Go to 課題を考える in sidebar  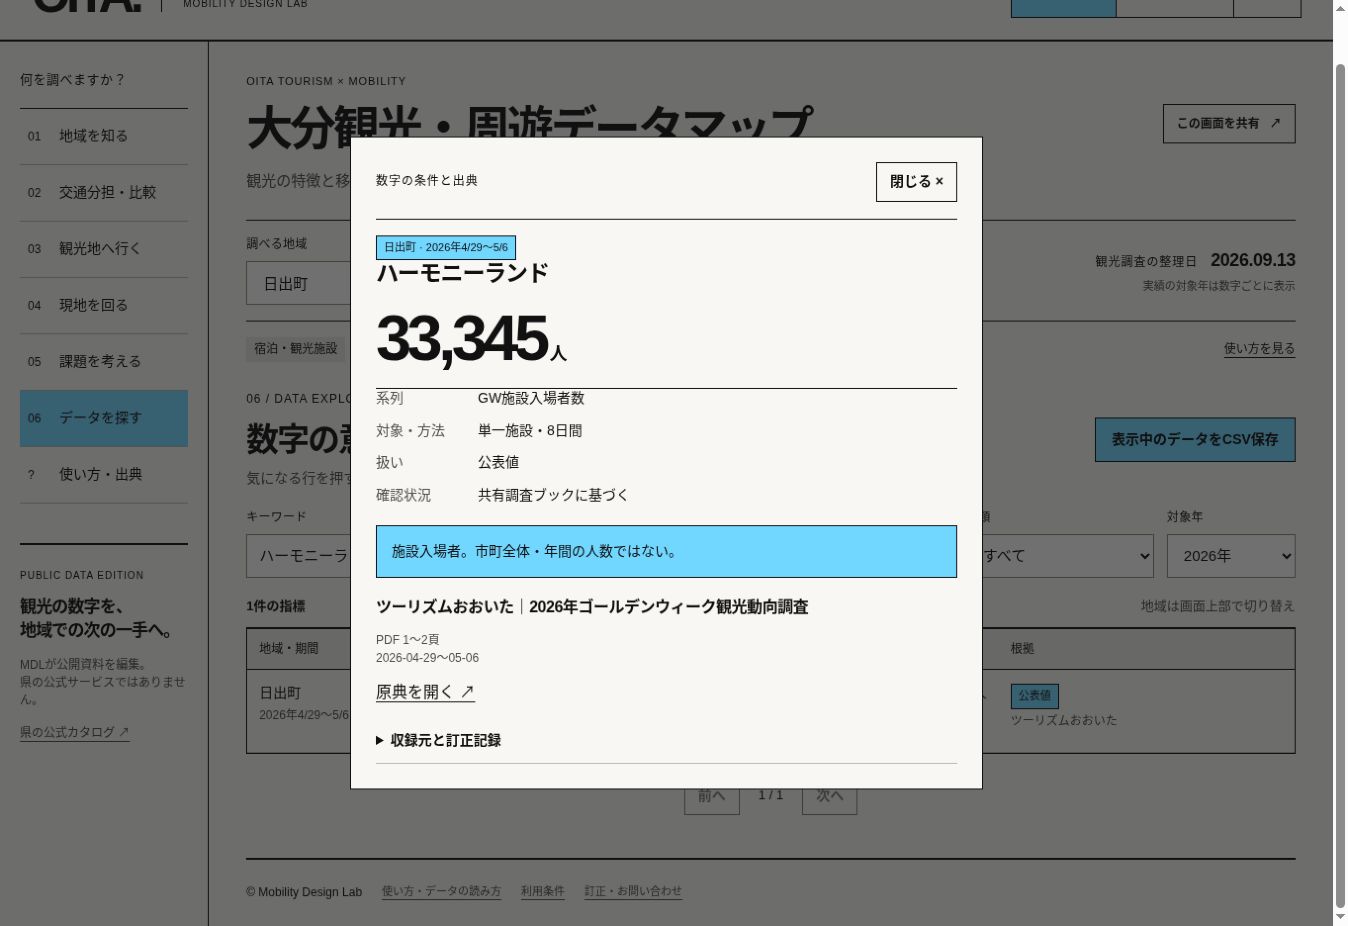click(x=104, y=362)
